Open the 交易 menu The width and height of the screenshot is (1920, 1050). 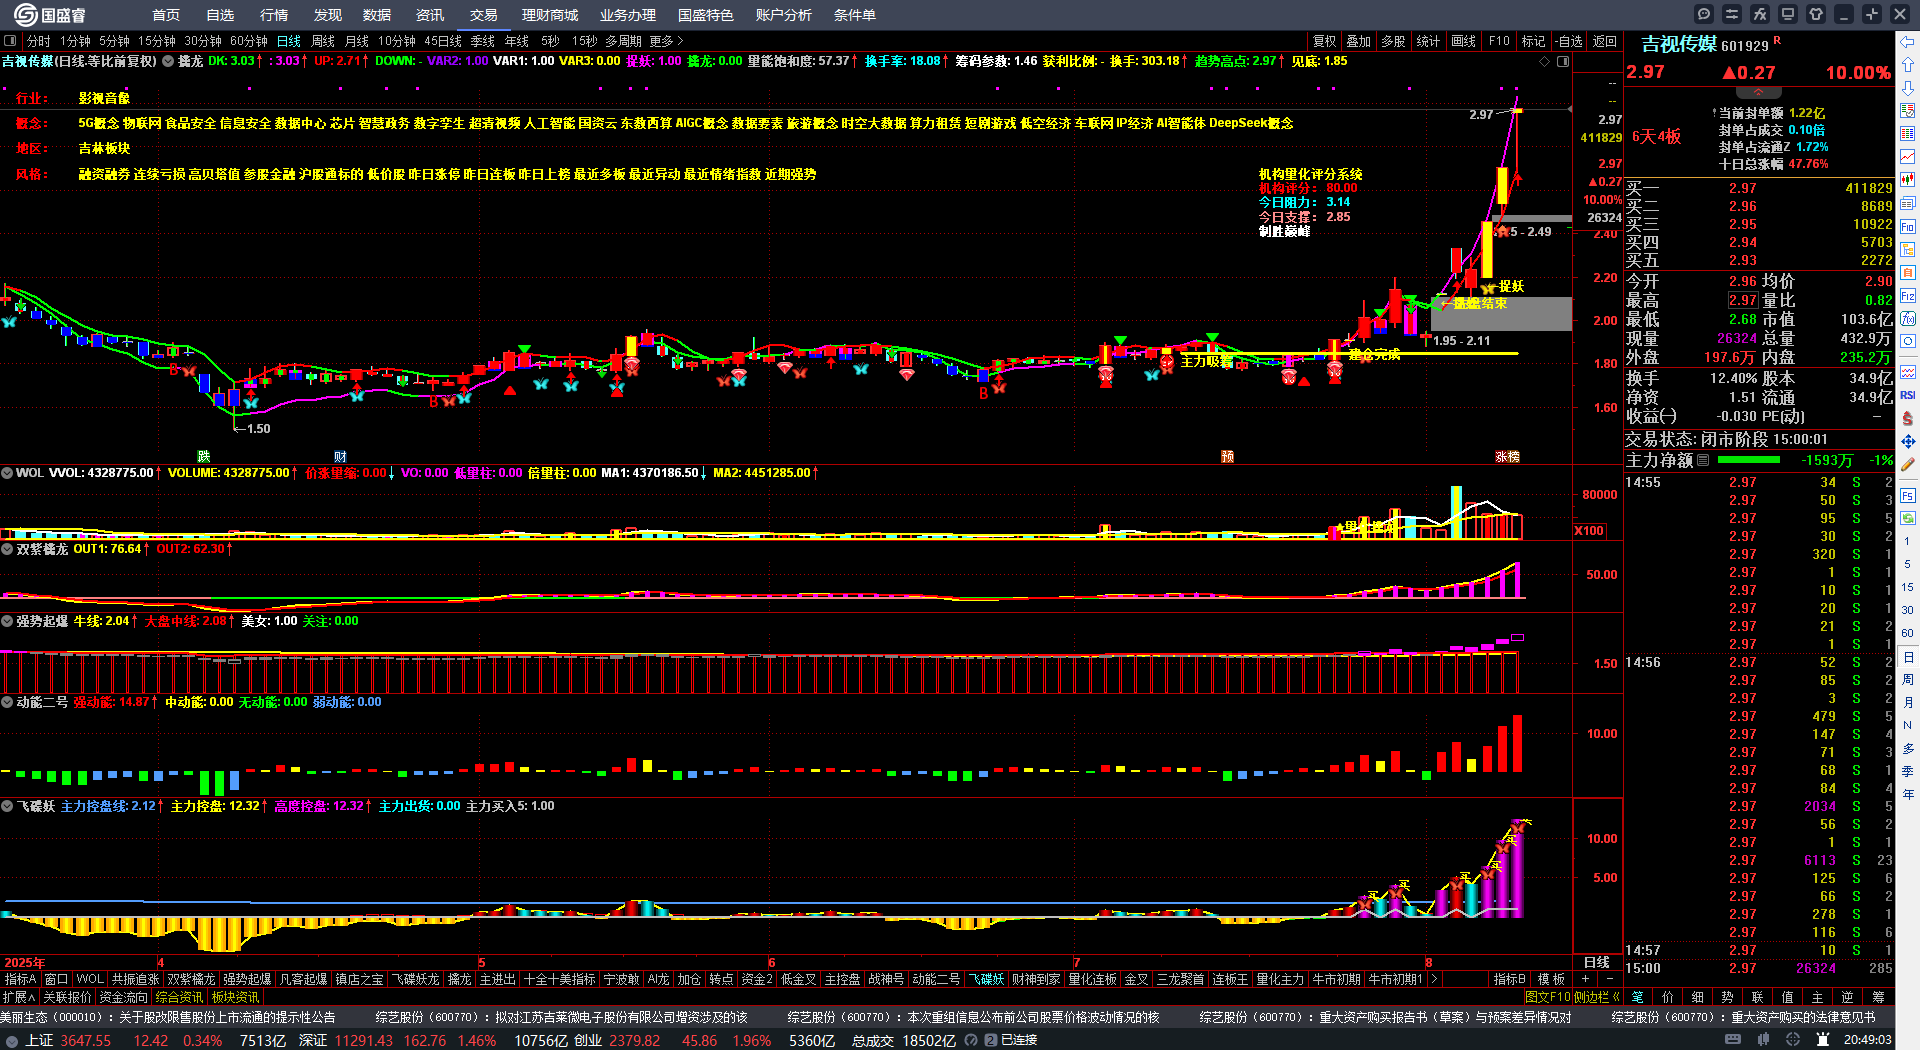pyautogui.click(x=484, y=15)
